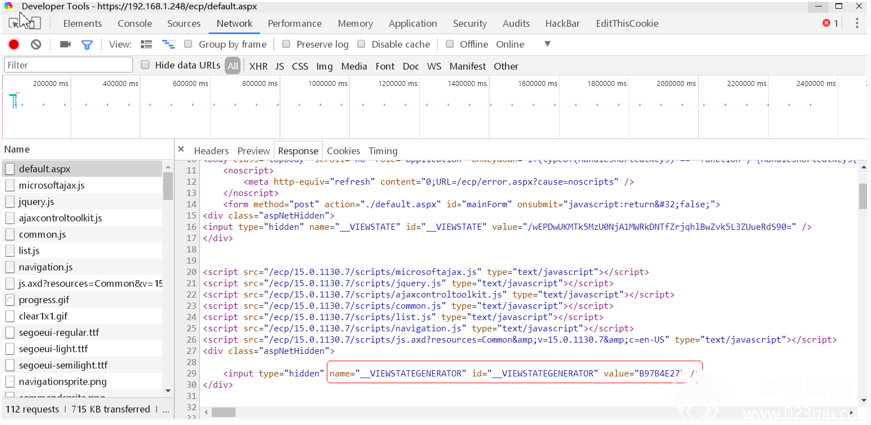Close the request details panel

tap(181, 149)
